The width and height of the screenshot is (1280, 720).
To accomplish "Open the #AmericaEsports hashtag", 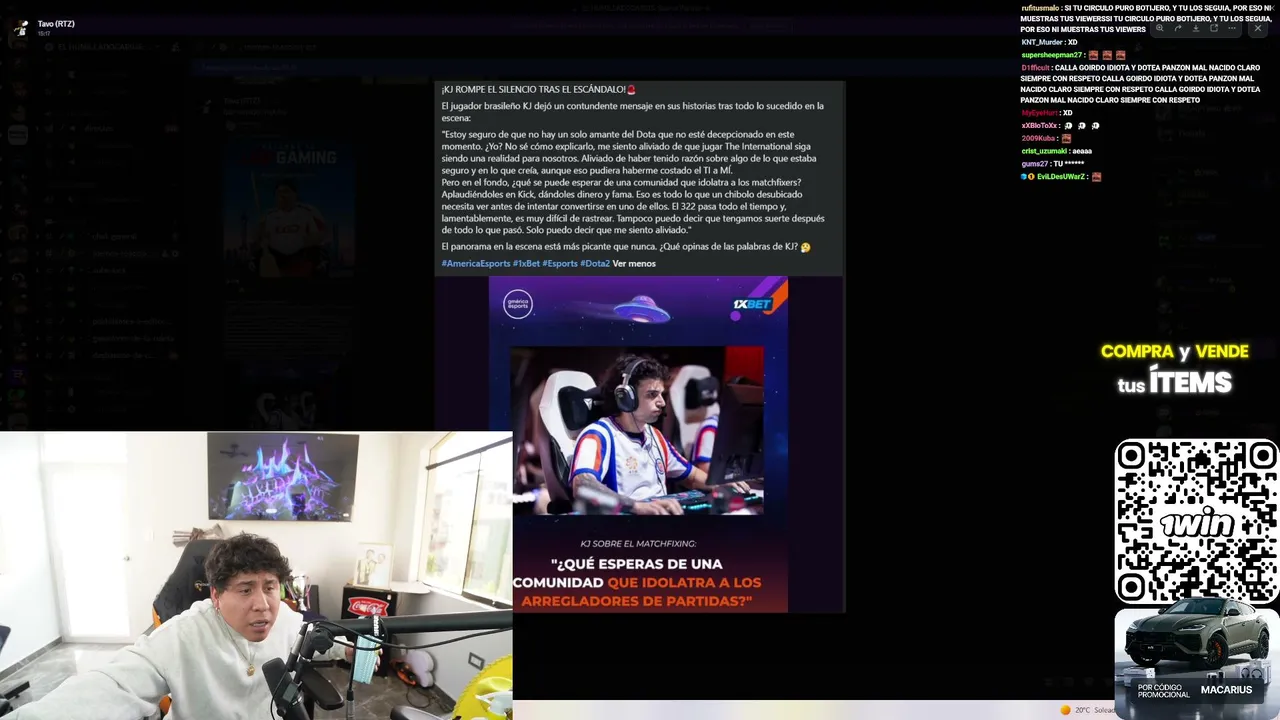I will coord(476,264).
